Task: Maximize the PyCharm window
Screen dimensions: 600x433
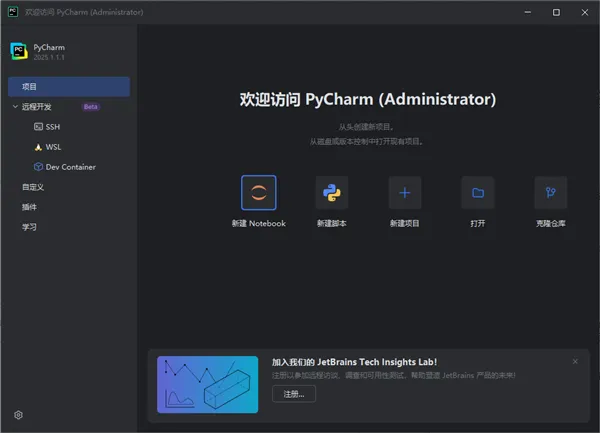Action: [x=556, y=12]
